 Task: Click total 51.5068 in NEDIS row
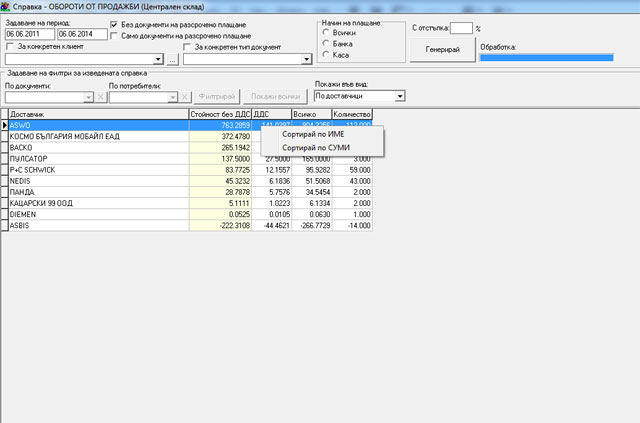click(x=312, y=181)
